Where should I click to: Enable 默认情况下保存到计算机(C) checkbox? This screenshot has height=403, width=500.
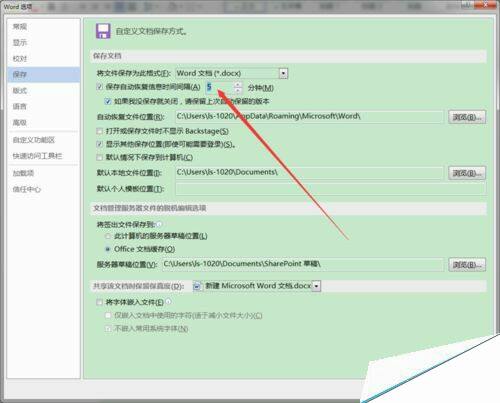[x=99, y=157]
